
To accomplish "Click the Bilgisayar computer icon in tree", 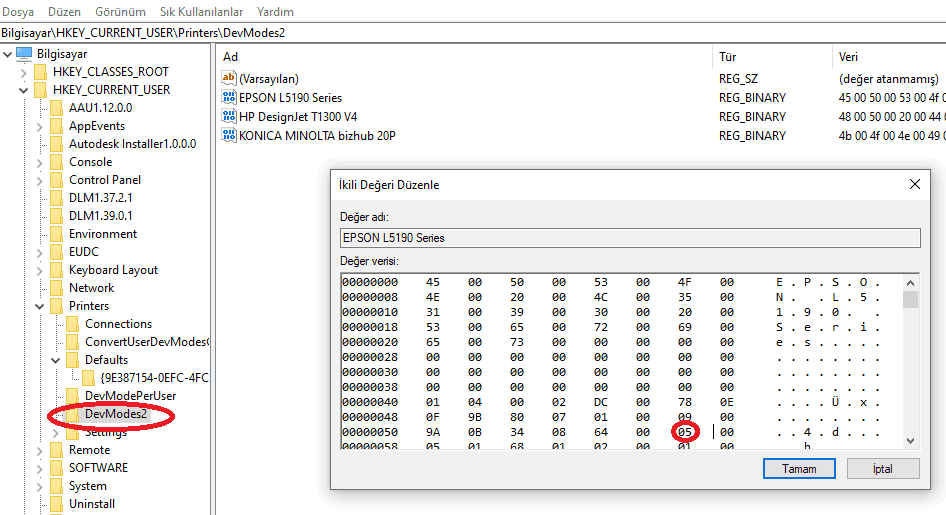I will click(24, 54).
